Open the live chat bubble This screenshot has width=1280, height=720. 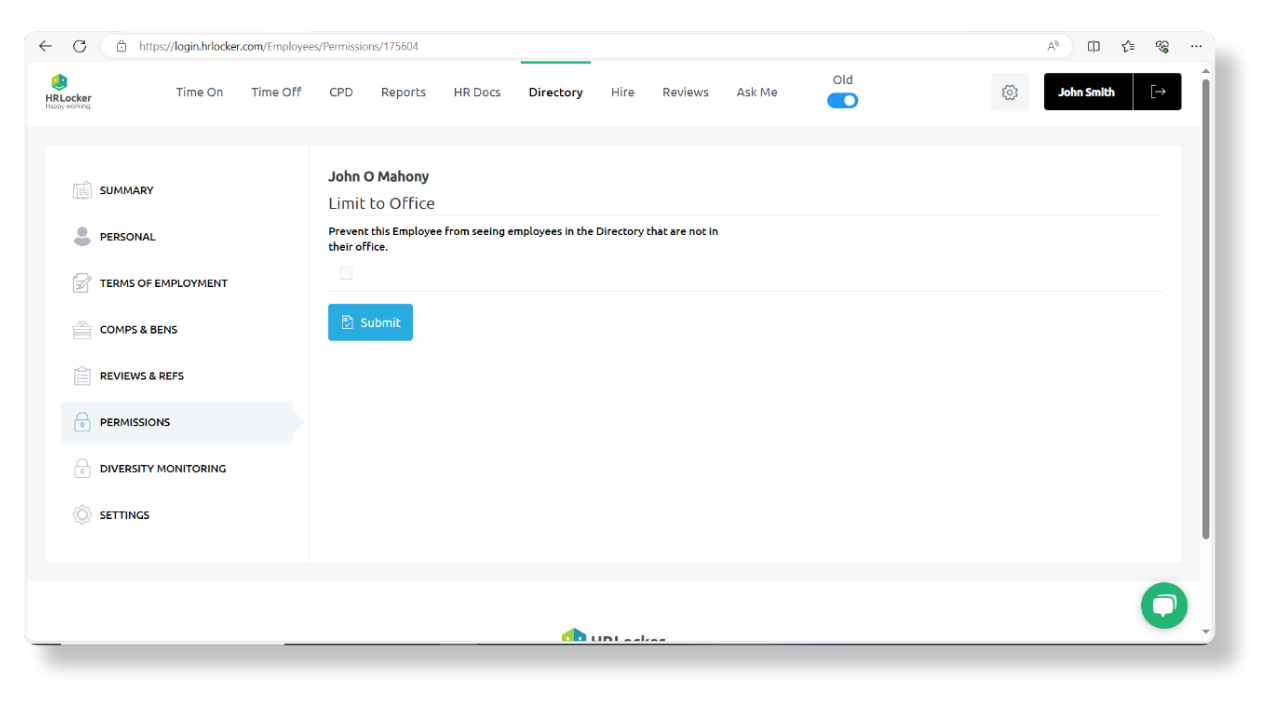[1164, 605]
